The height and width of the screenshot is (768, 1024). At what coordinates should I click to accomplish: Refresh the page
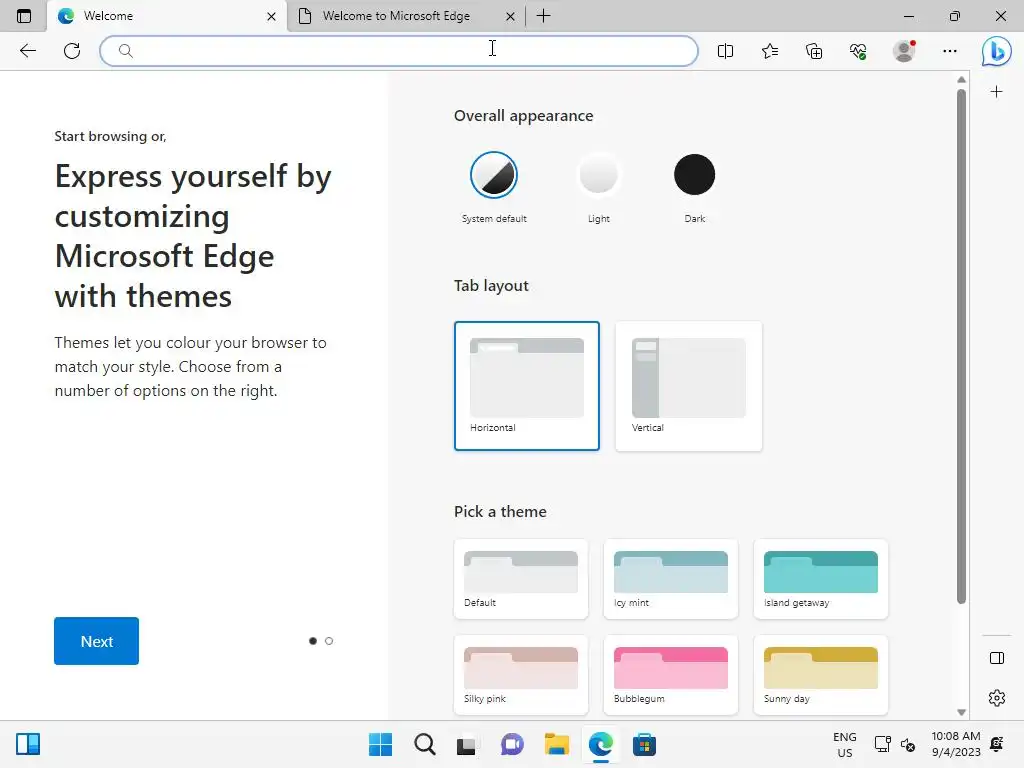[72, 51]
